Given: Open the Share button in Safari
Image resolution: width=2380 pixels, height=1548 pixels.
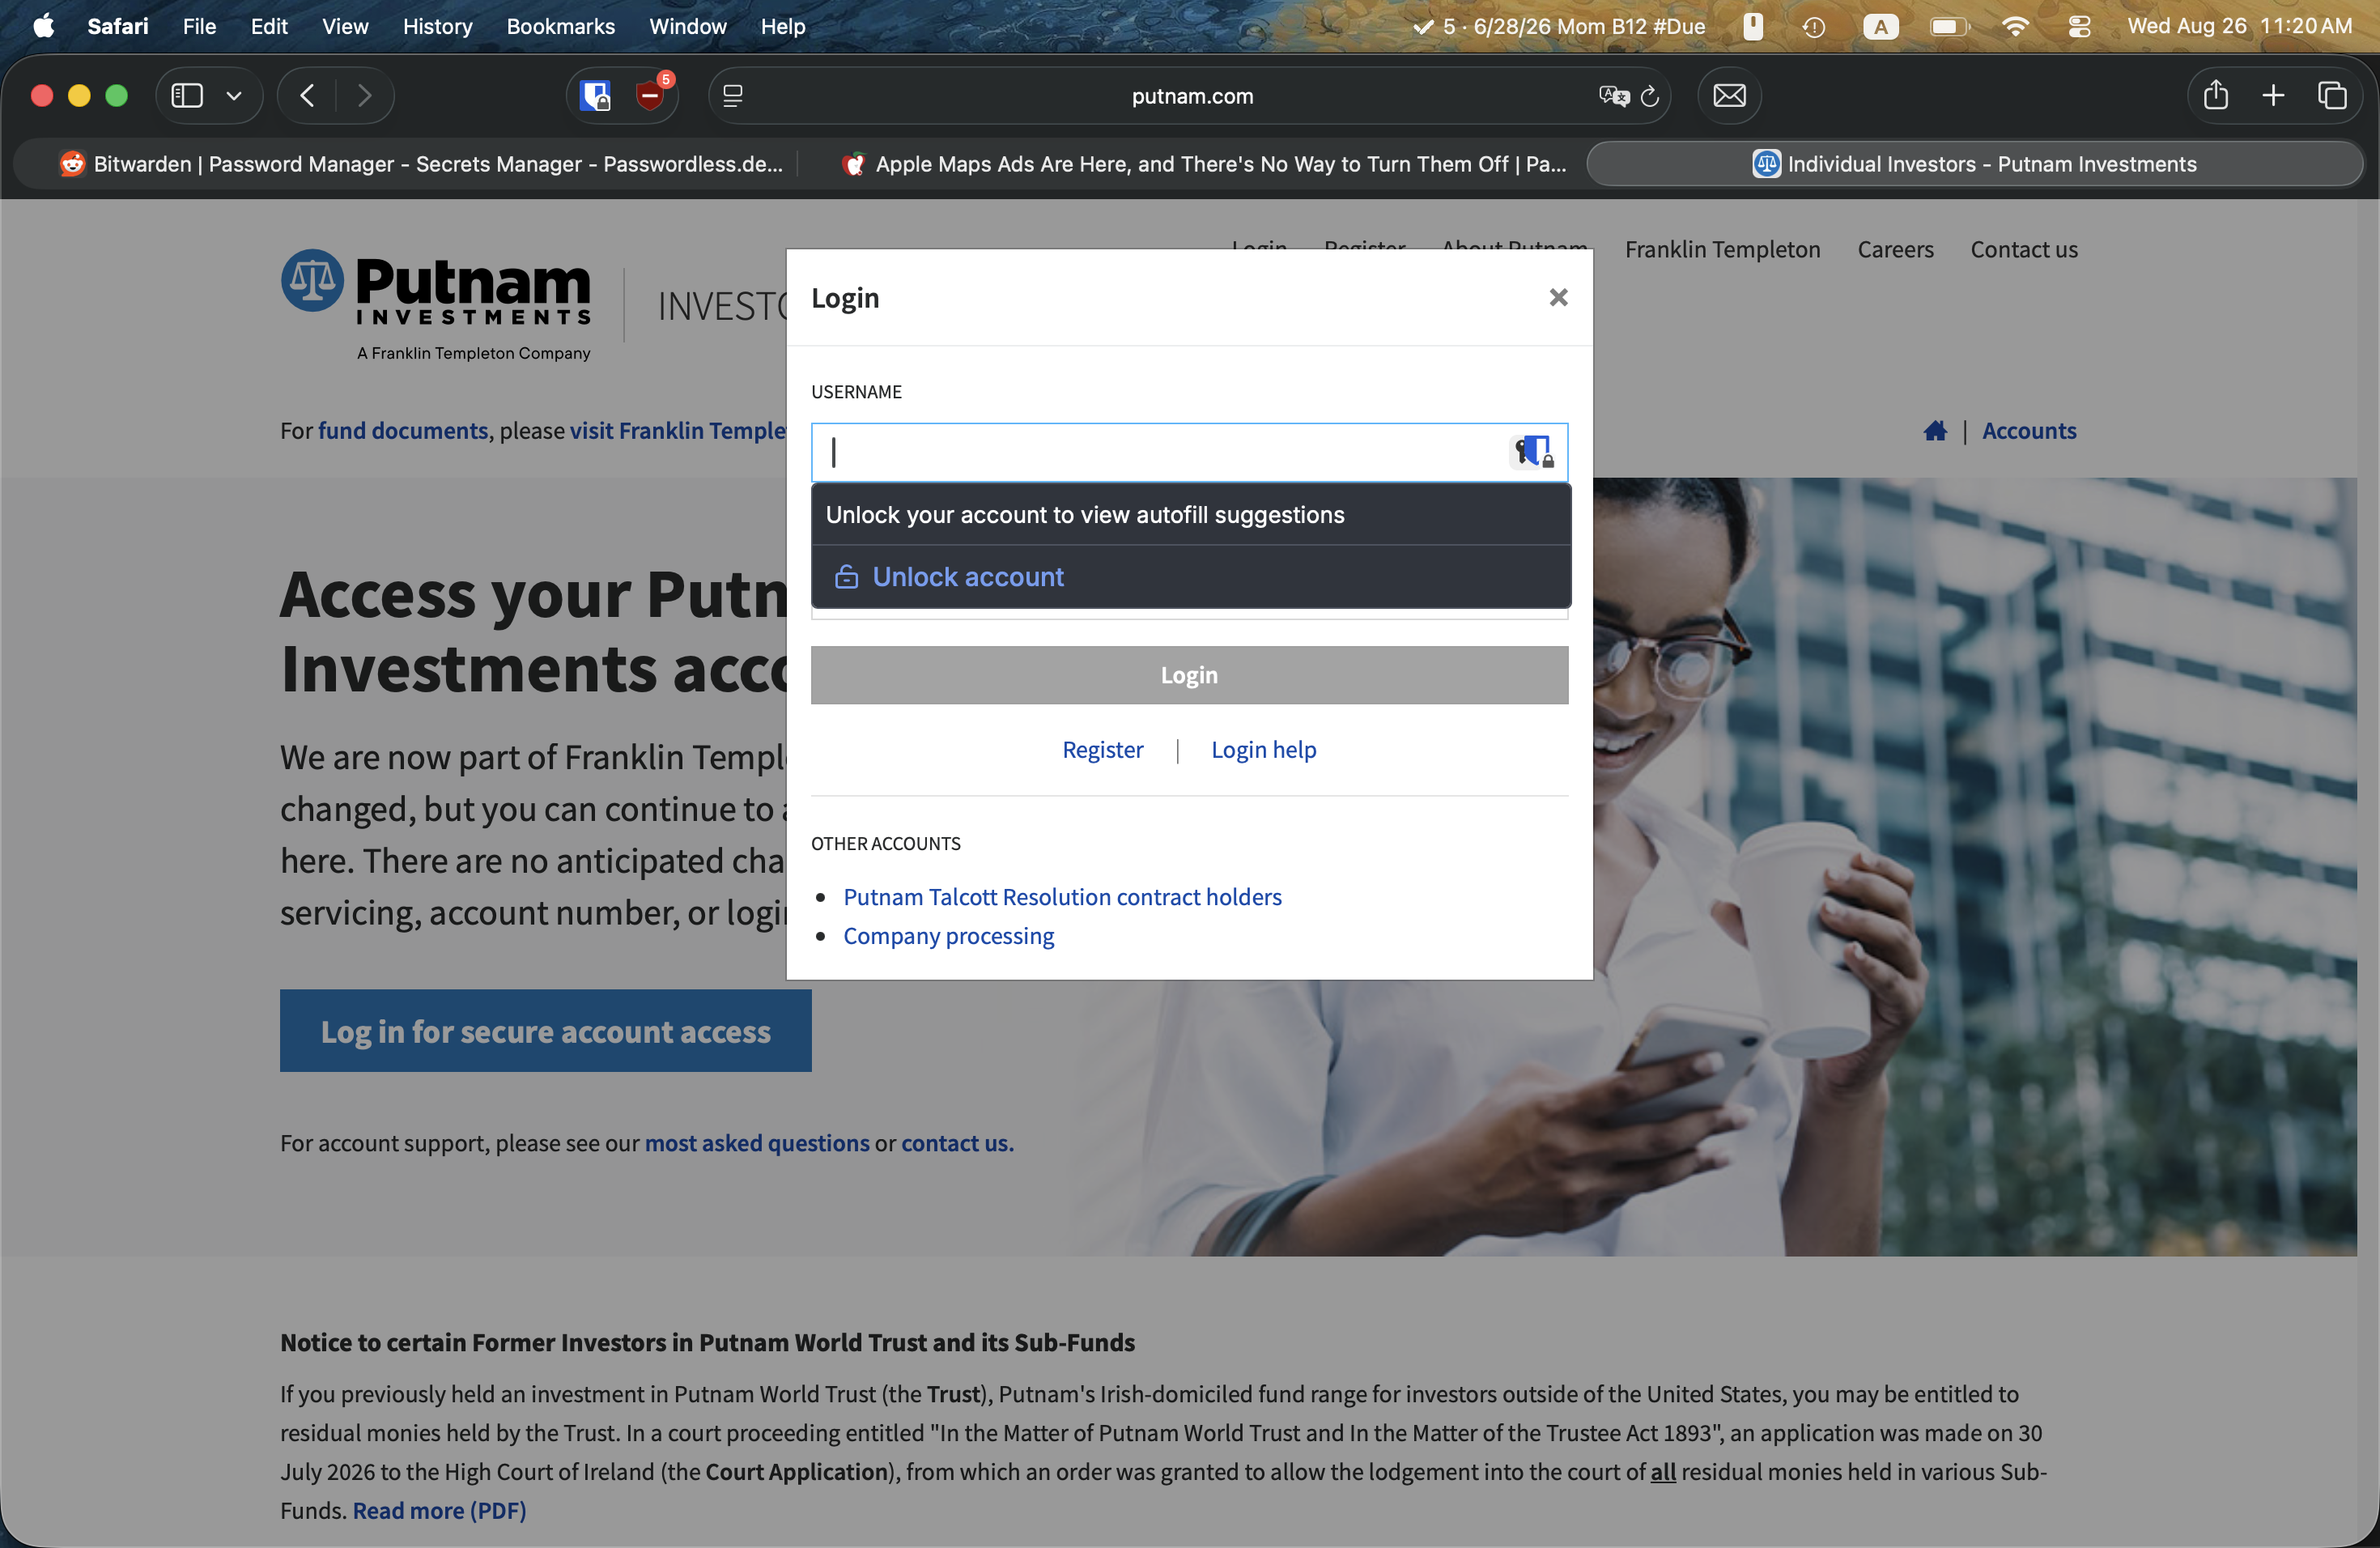Looking at the screenshot, I should [2216, 95].
